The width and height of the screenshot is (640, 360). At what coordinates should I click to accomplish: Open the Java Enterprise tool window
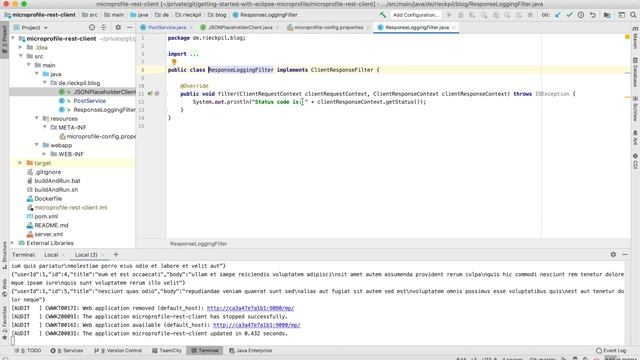click(x=251, y=350)
